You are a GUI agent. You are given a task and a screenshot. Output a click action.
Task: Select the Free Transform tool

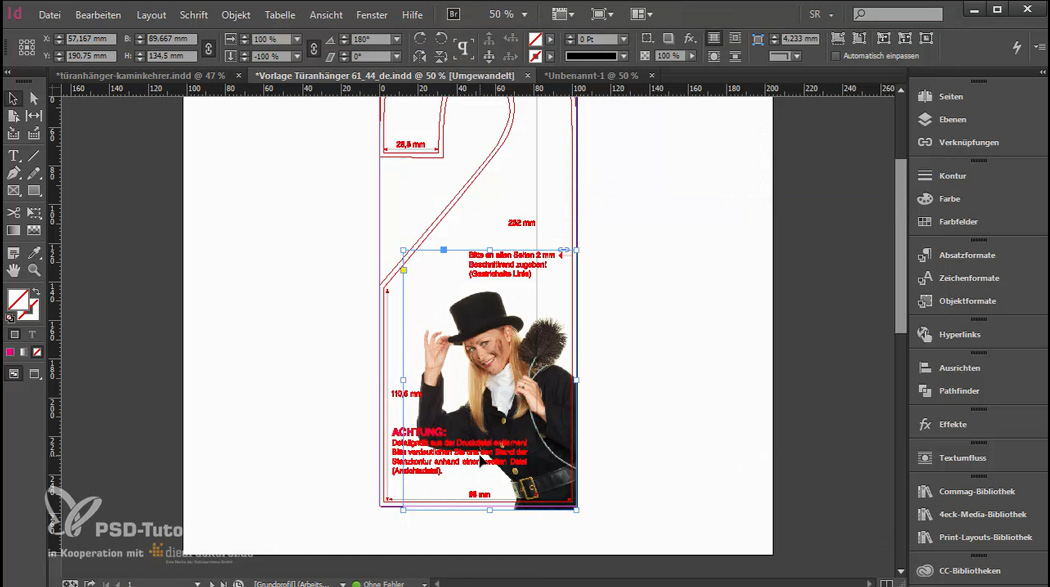(x=33, y=213)
